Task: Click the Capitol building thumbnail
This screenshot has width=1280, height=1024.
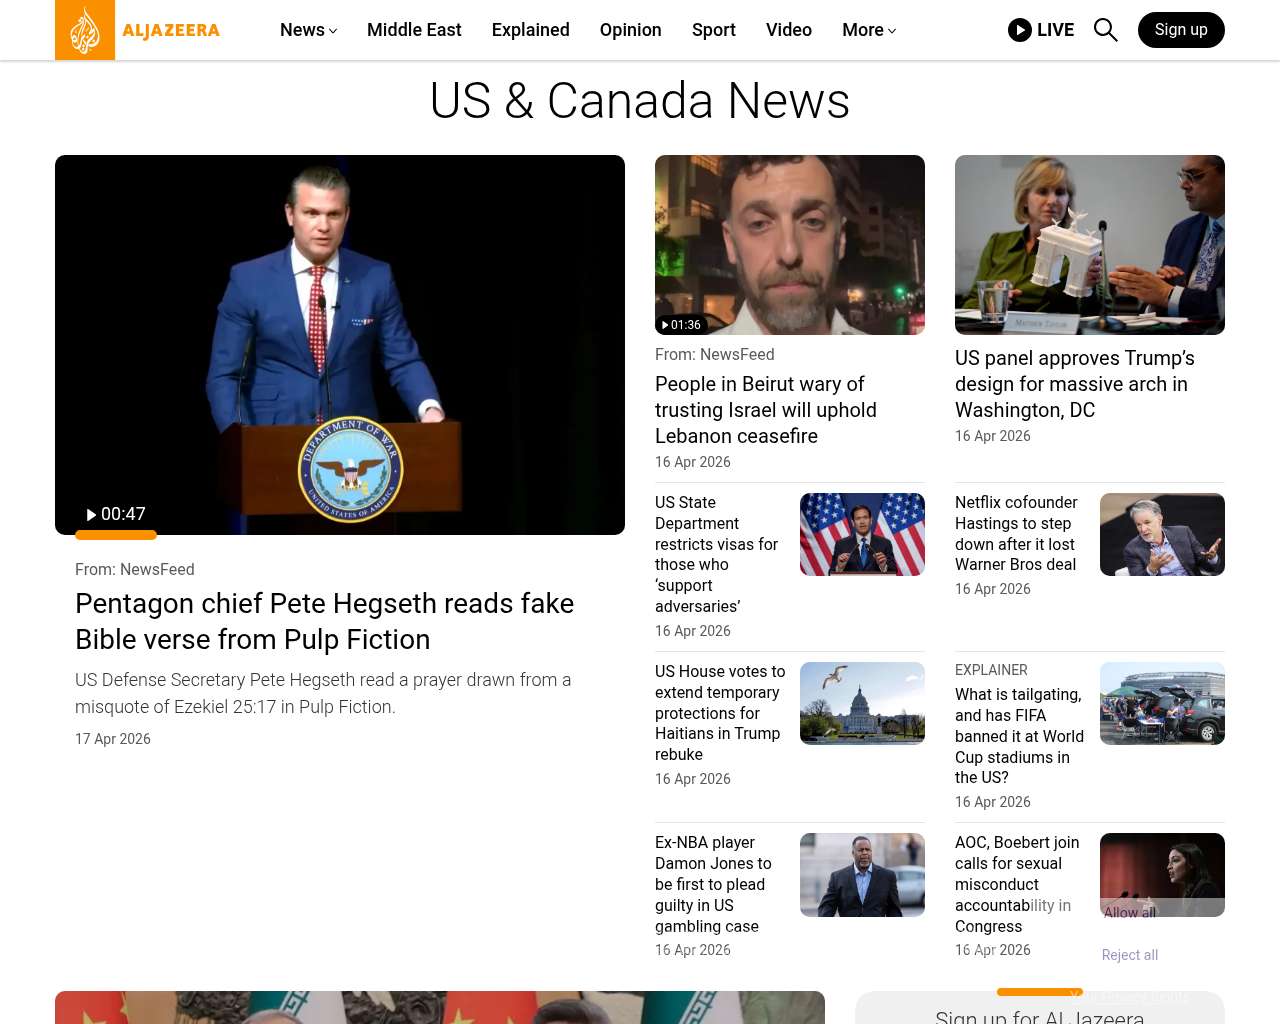Action: tap(862, 703)
